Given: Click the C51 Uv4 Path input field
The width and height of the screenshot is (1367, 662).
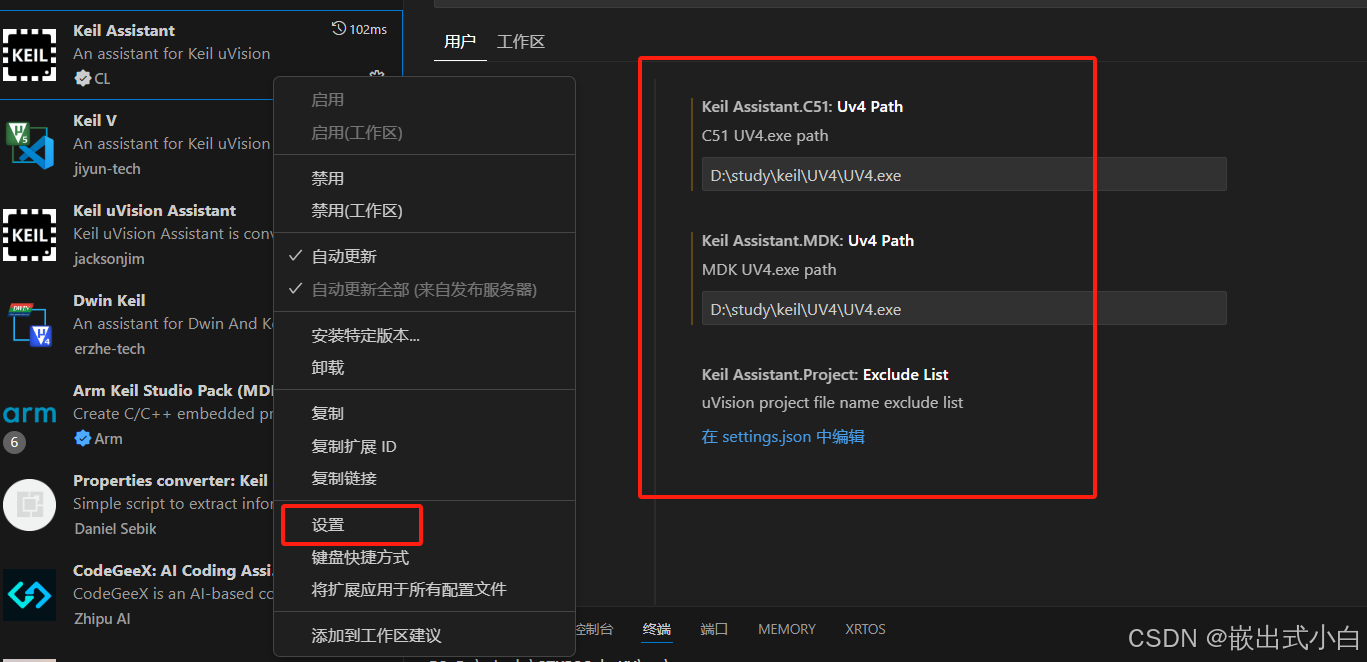Looking at the screenshot, I should [x=964, y=175].
